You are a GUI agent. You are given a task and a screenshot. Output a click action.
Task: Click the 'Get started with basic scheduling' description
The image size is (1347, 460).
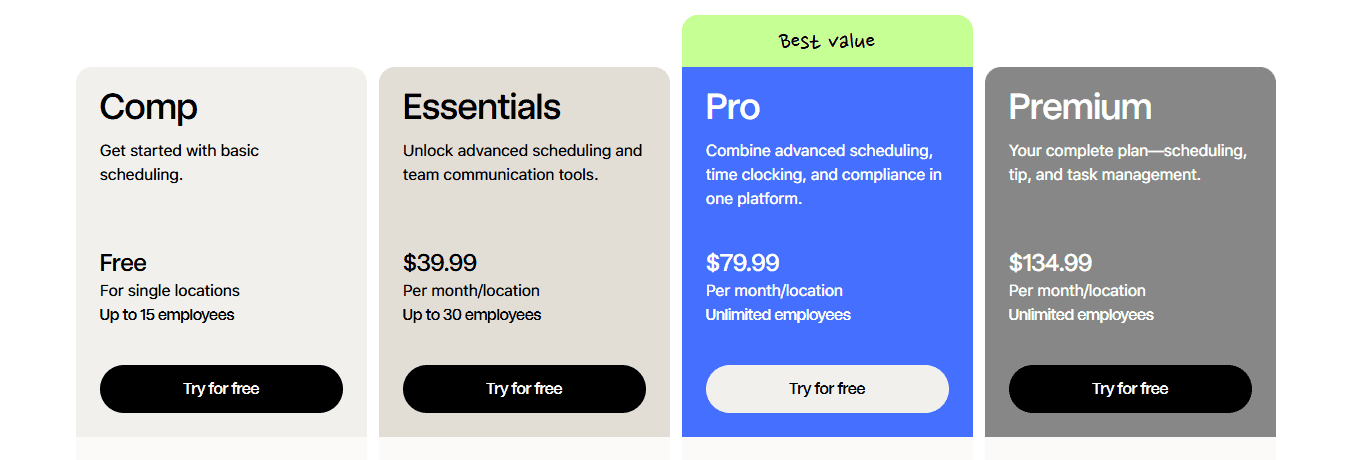coord(180,163)
